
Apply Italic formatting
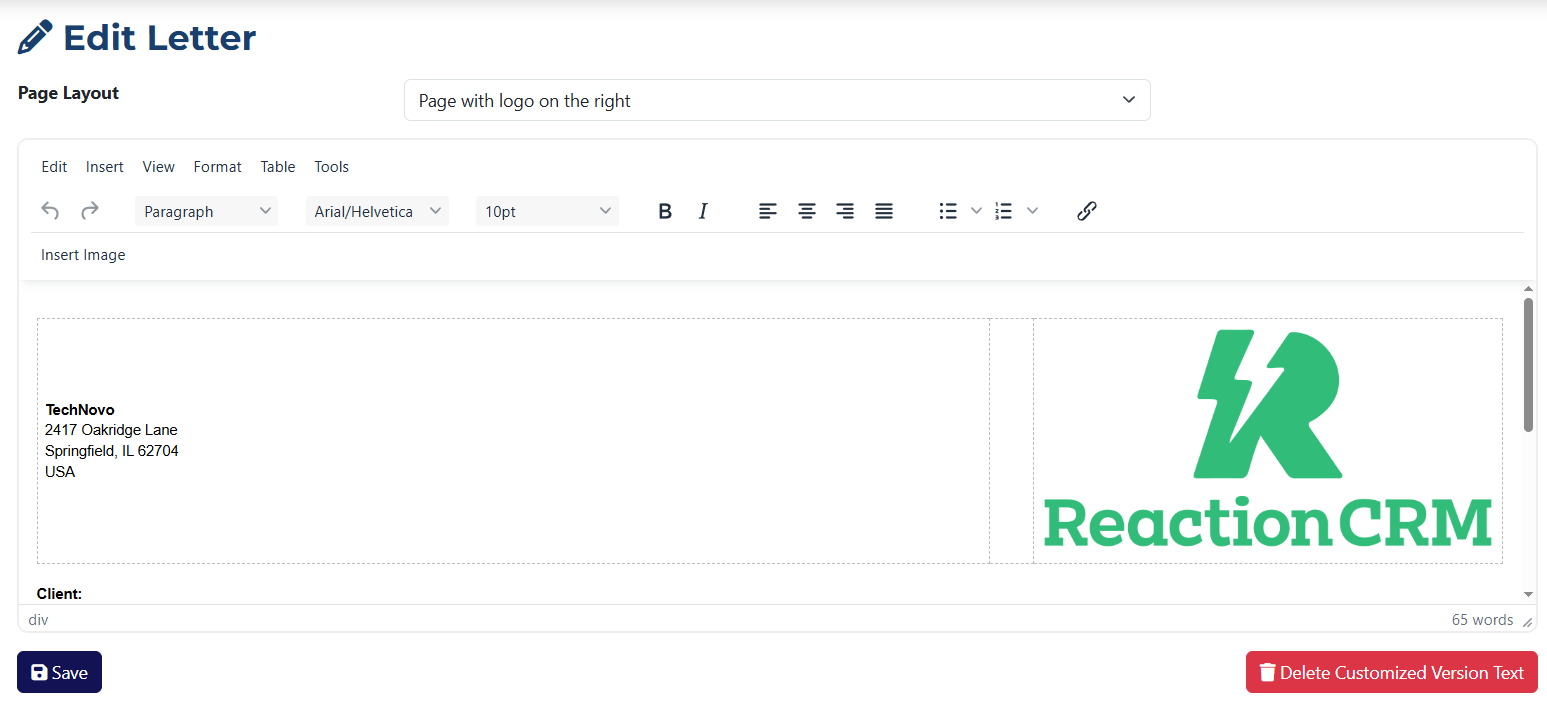click(x=703, y=211)
